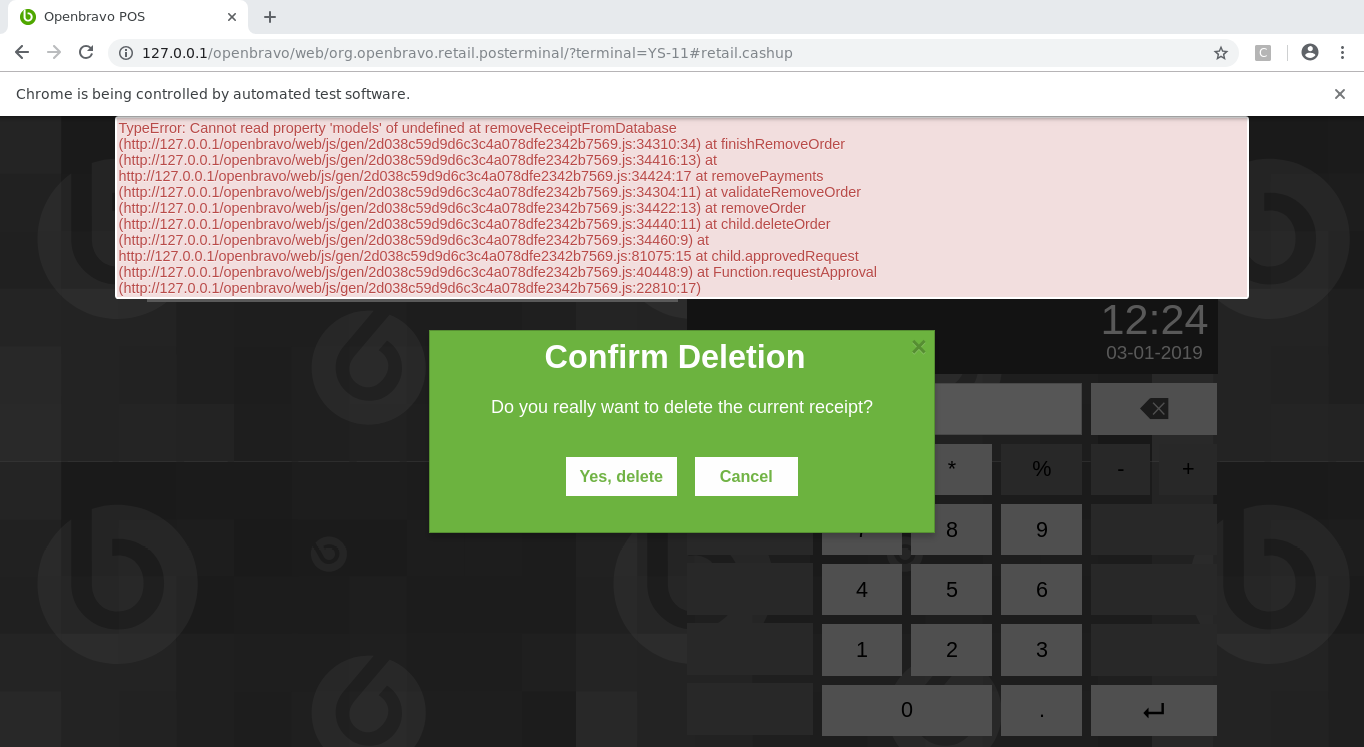Click the C extension icon in toolbar
The height and width of the screenshot is (747, 1364).
[1263, 53]
